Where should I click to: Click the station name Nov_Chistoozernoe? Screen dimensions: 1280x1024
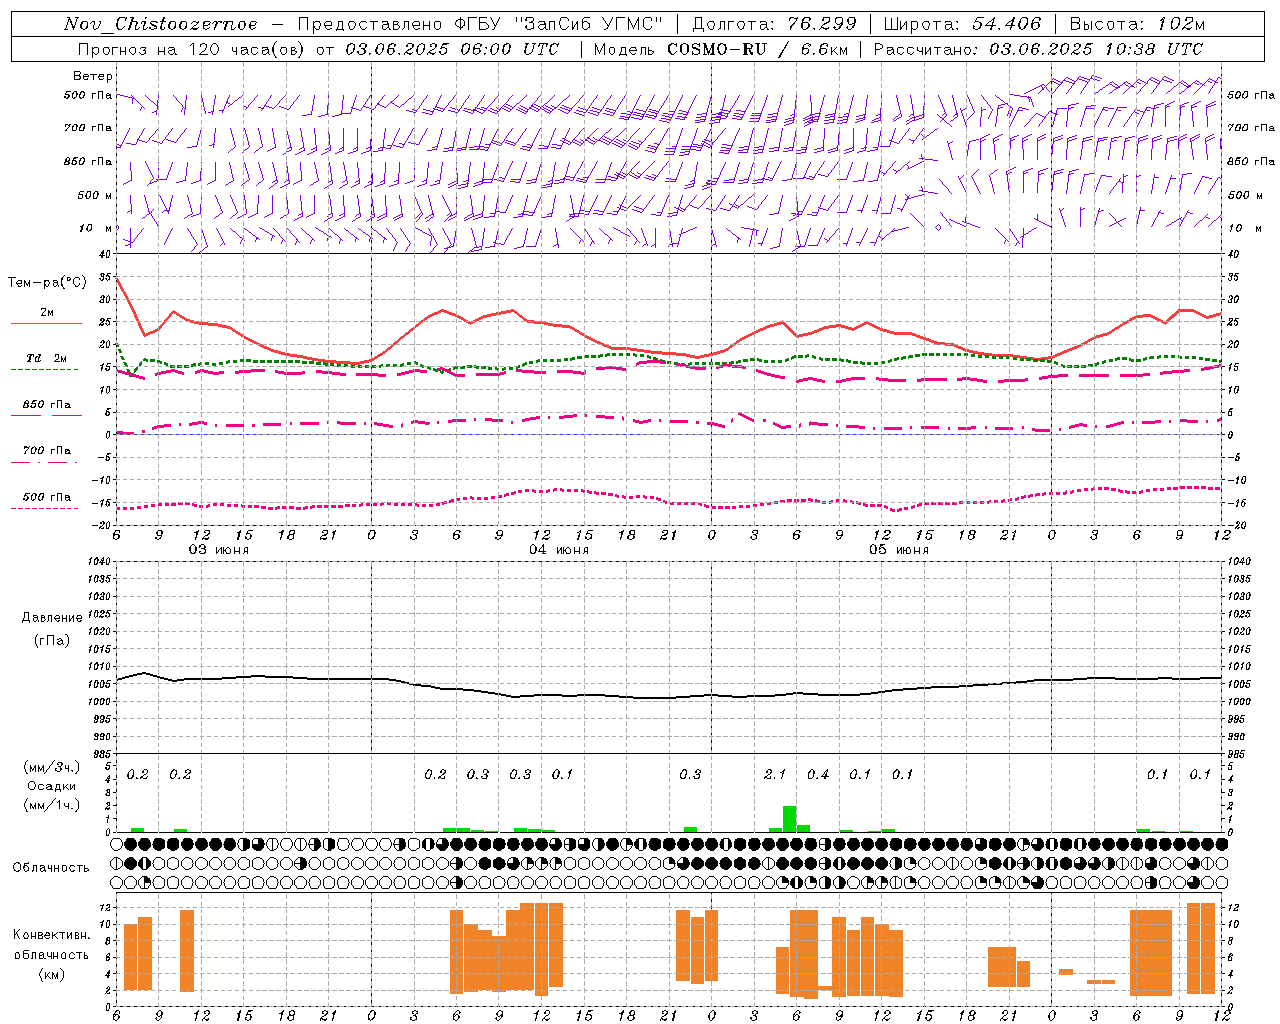(x=160, y=24)
